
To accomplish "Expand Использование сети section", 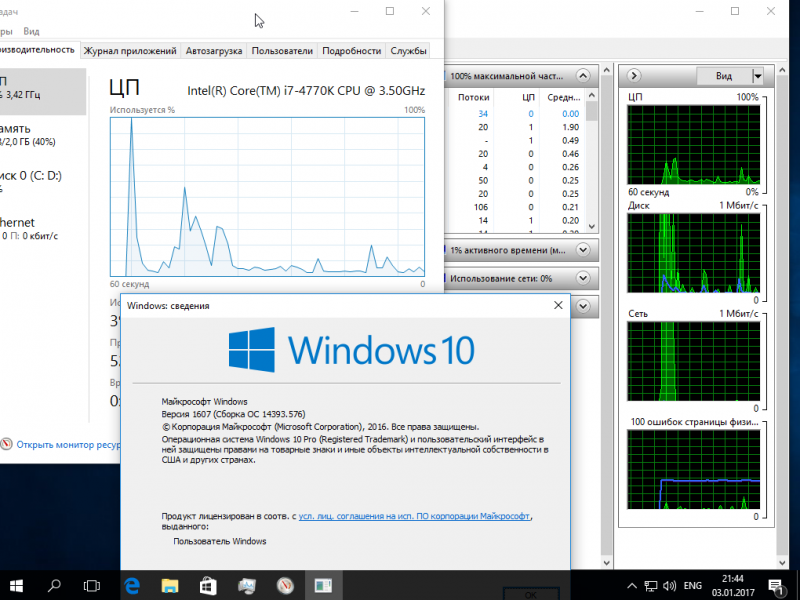I will pos(583,278).
